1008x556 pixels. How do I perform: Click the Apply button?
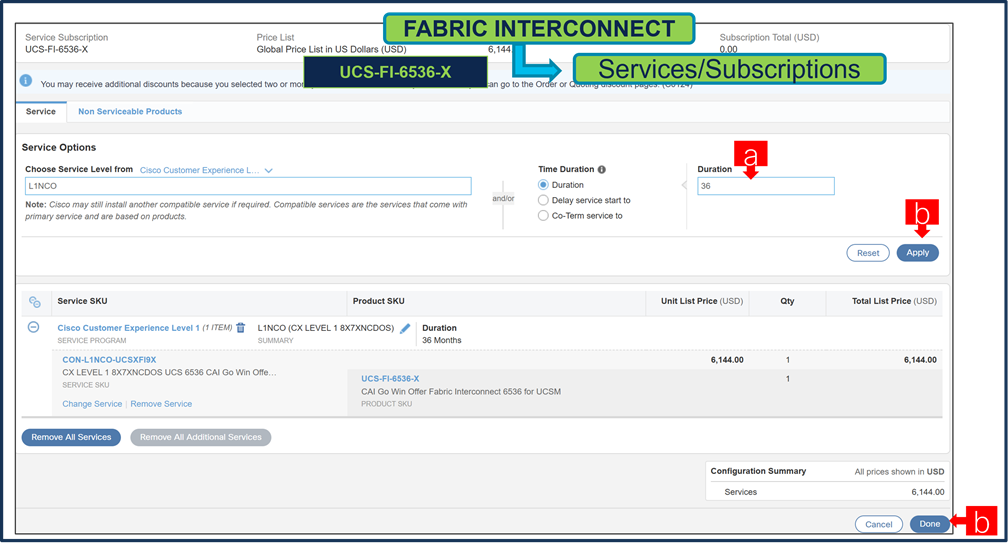917,253
